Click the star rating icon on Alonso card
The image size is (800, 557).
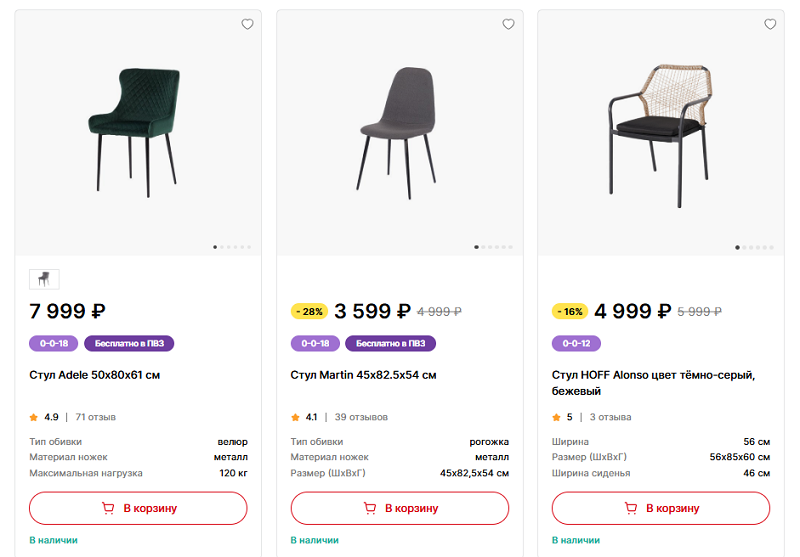(556, 417)
